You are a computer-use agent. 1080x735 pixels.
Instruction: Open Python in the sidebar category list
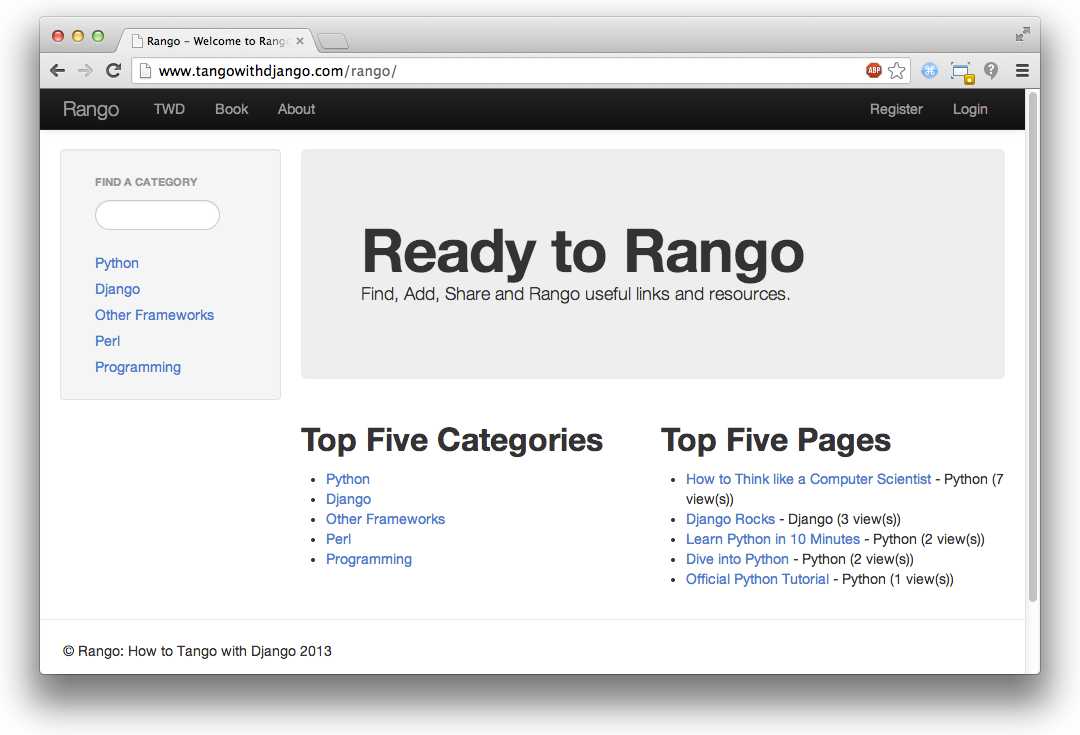(117, 263)
